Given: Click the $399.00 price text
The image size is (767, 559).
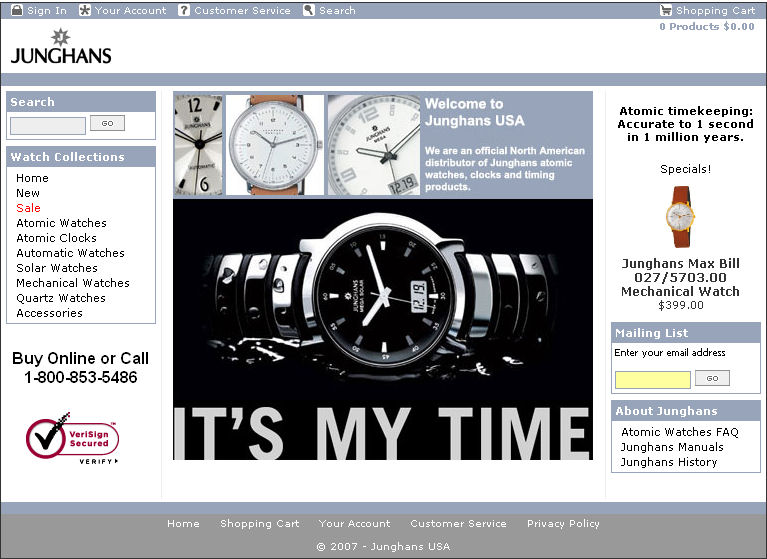Looking at the screenshot, I should [681, 306].
